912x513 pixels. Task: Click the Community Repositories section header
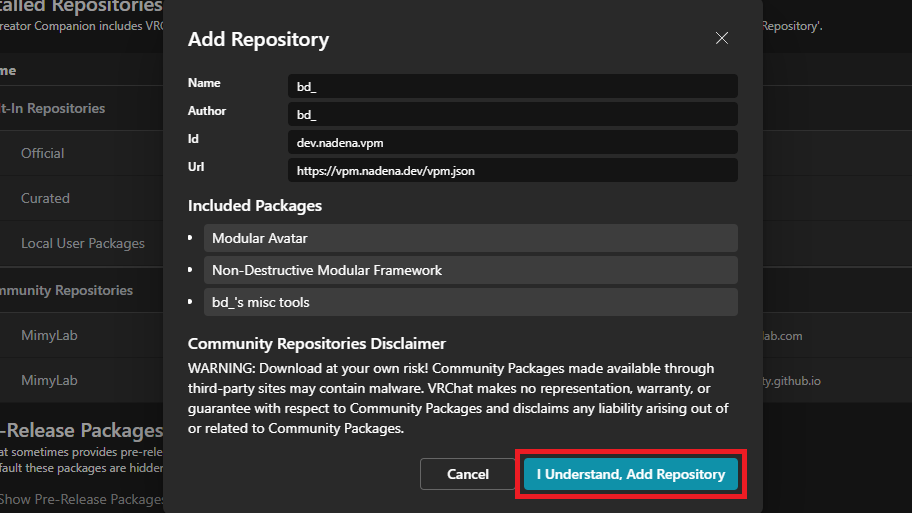(66, 290)
